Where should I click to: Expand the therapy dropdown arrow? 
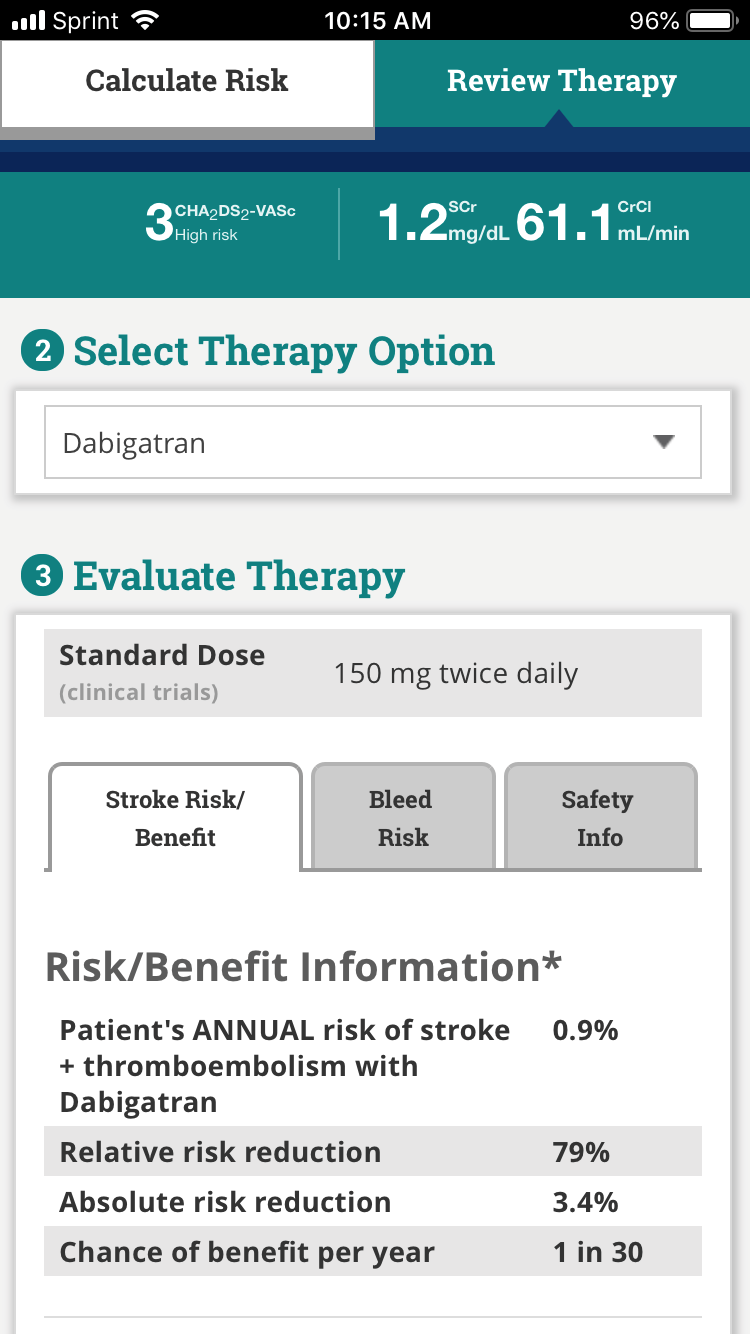pos(664,442)
